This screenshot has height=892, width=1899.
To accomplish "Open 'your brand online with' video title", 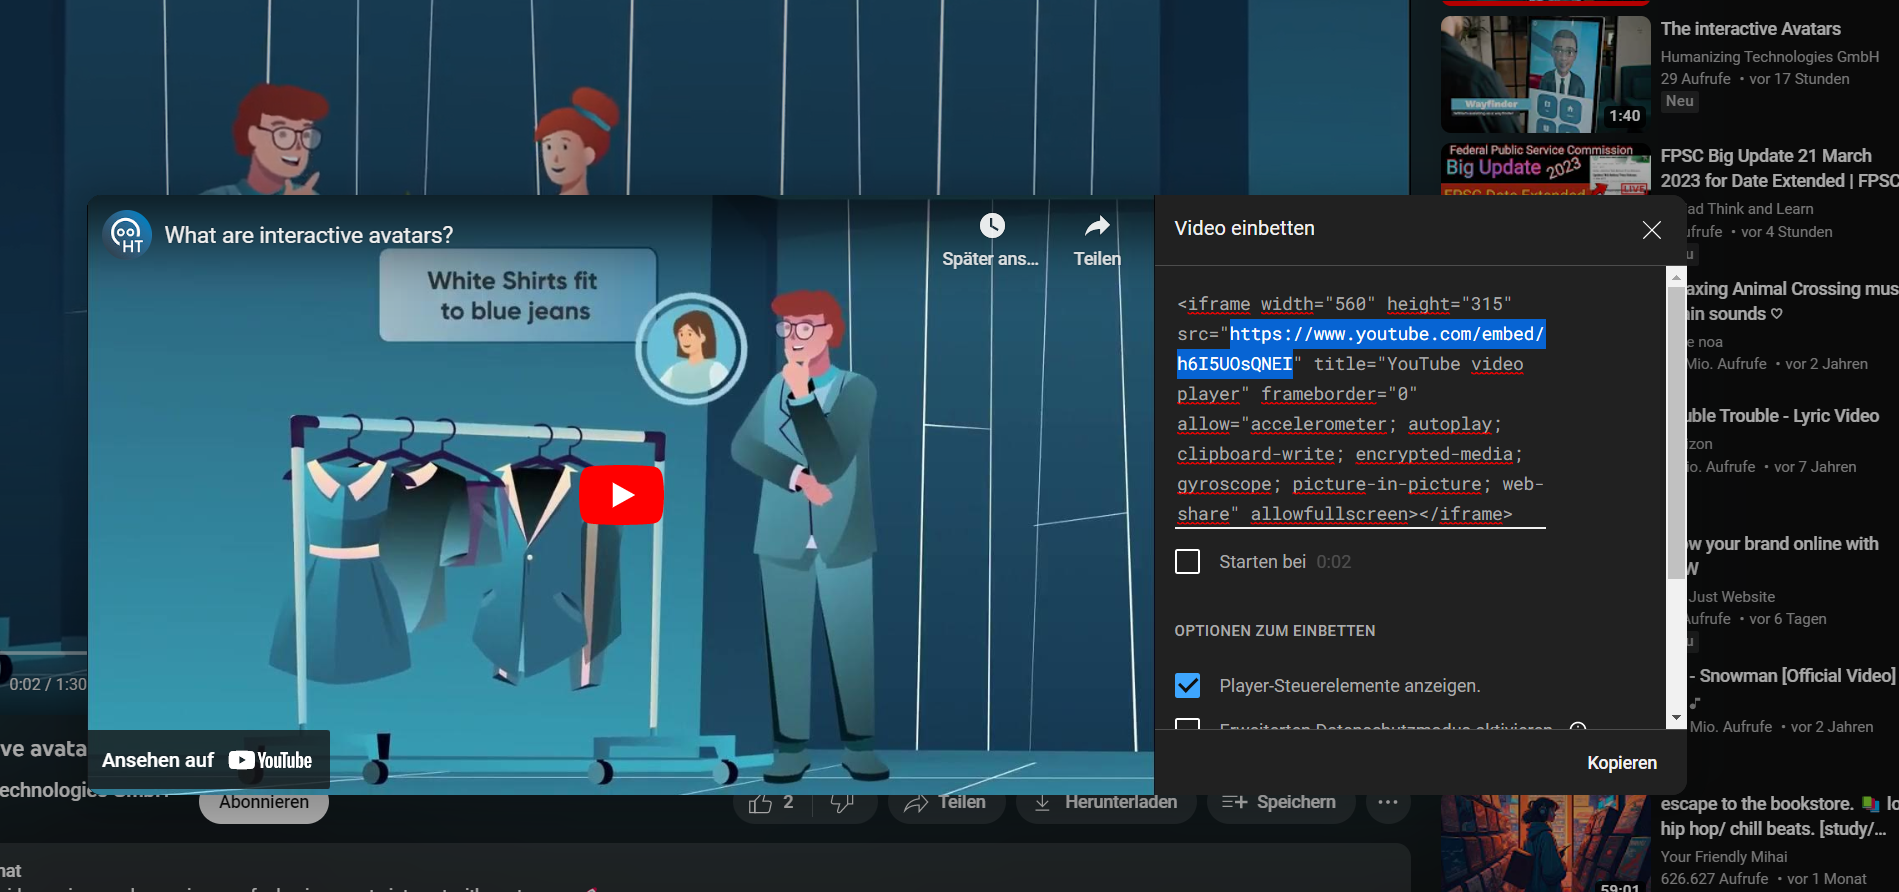I will (1783, 556).
